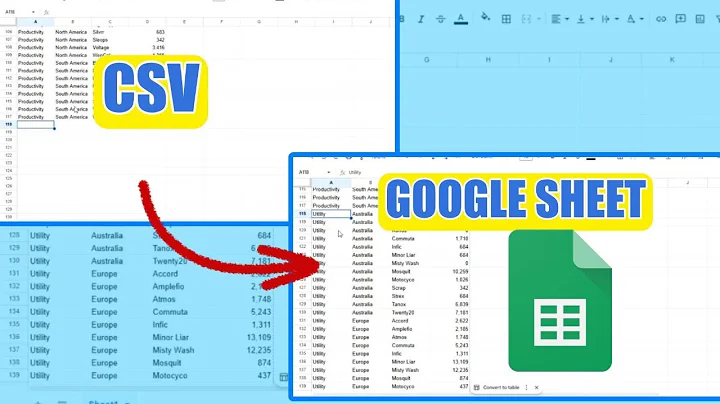Open the text color picker
This screenshot has height=404, width=720.
pyautogui.click(x=461, y=19)
